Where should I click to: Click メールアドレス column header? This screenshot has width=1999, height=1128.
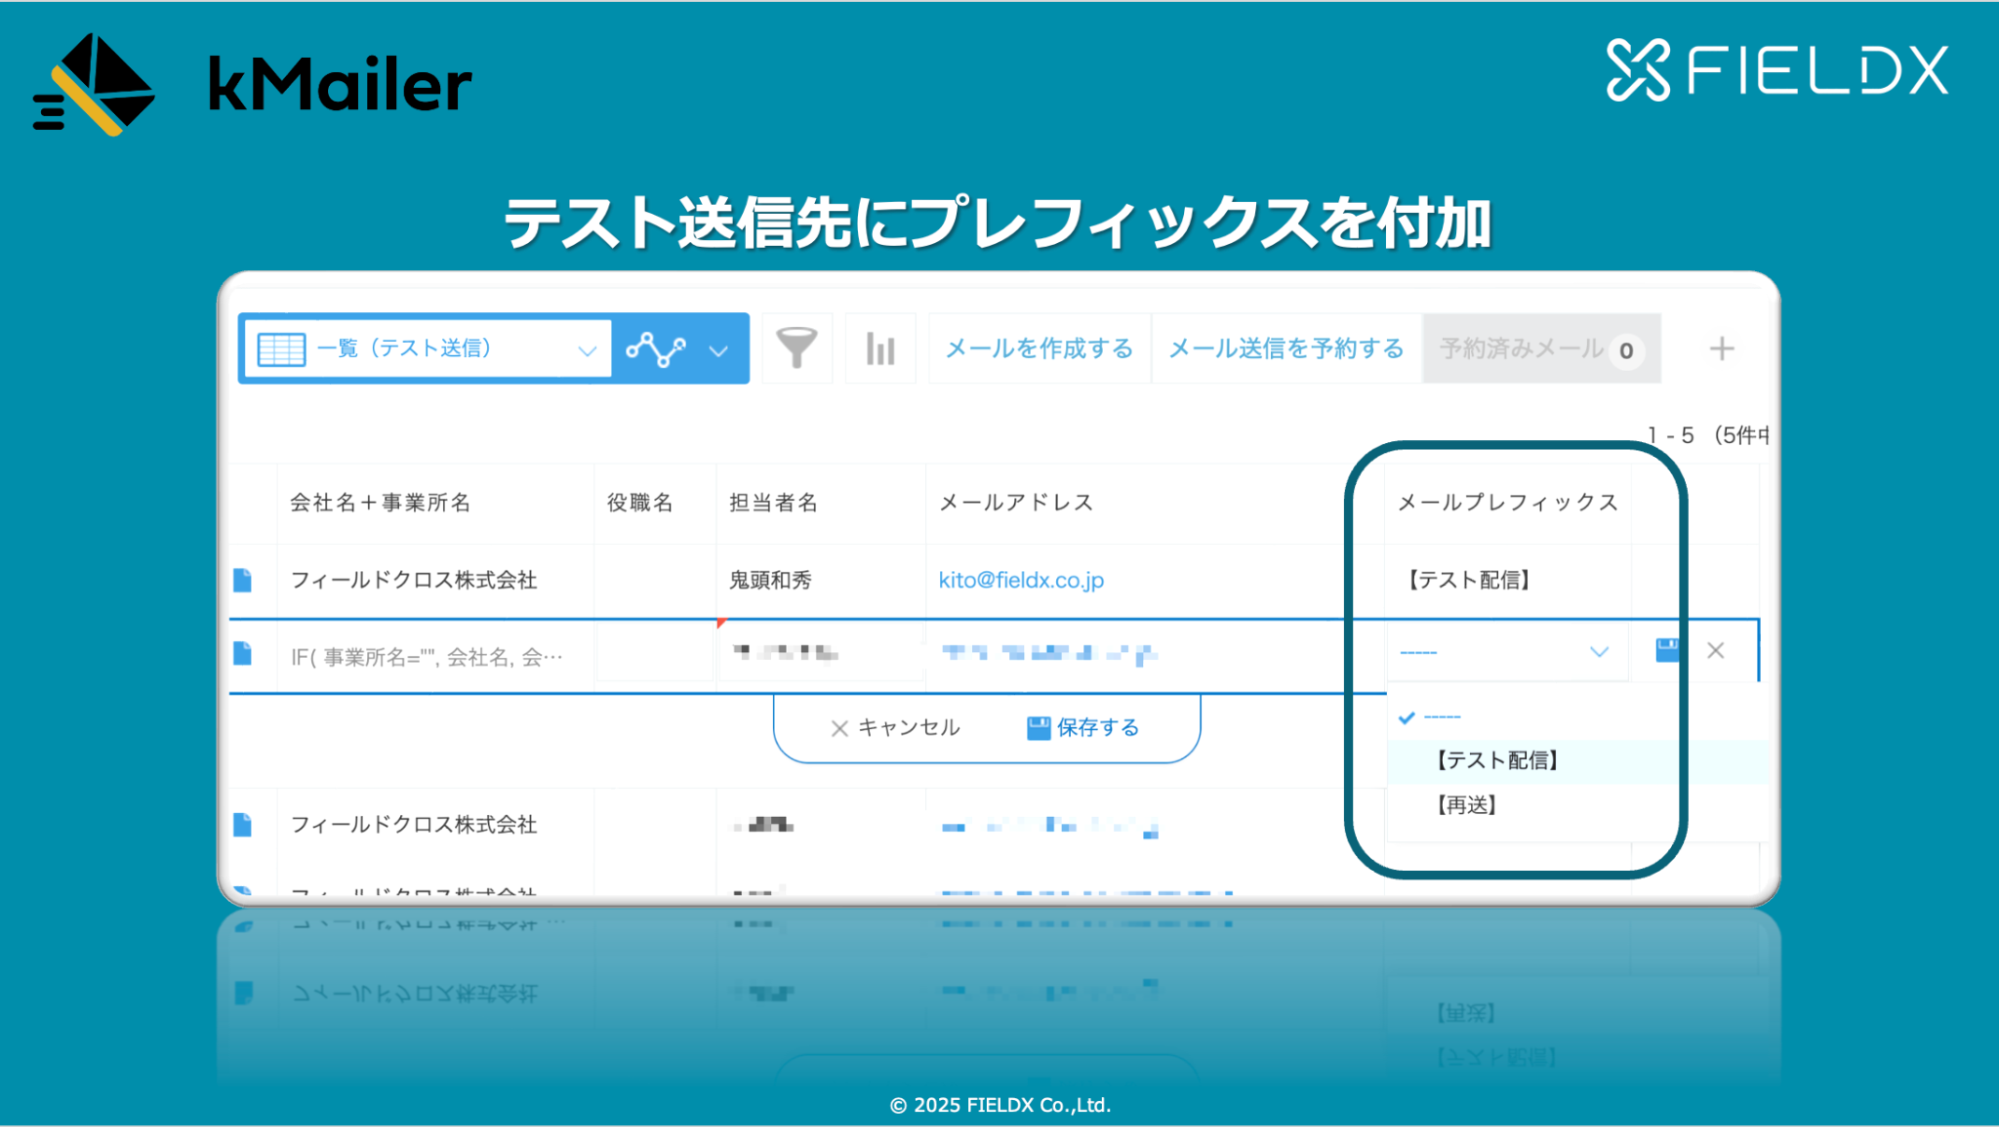pos(1016,503)
